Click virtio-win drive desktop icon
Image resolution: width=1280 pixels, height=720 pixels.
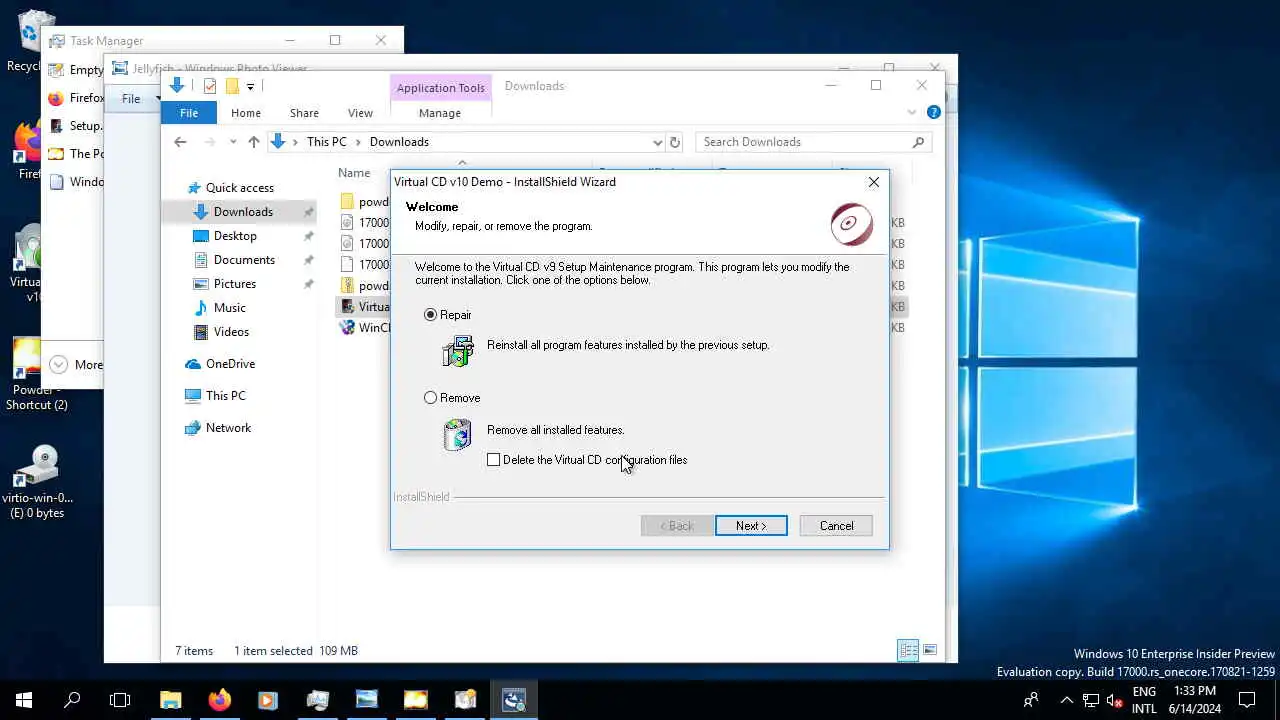[38, 481]
